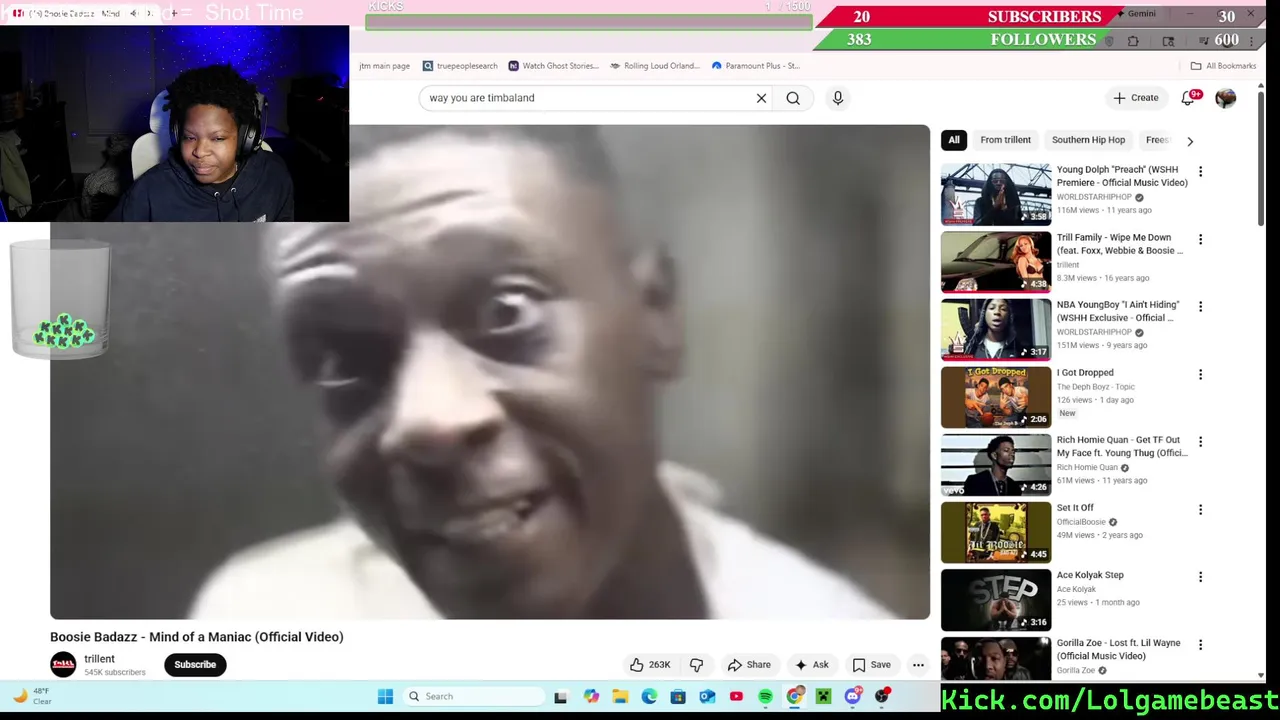Open Discord from the taskbar
This screenshot has width=1280, height=720.
point(852,696)
